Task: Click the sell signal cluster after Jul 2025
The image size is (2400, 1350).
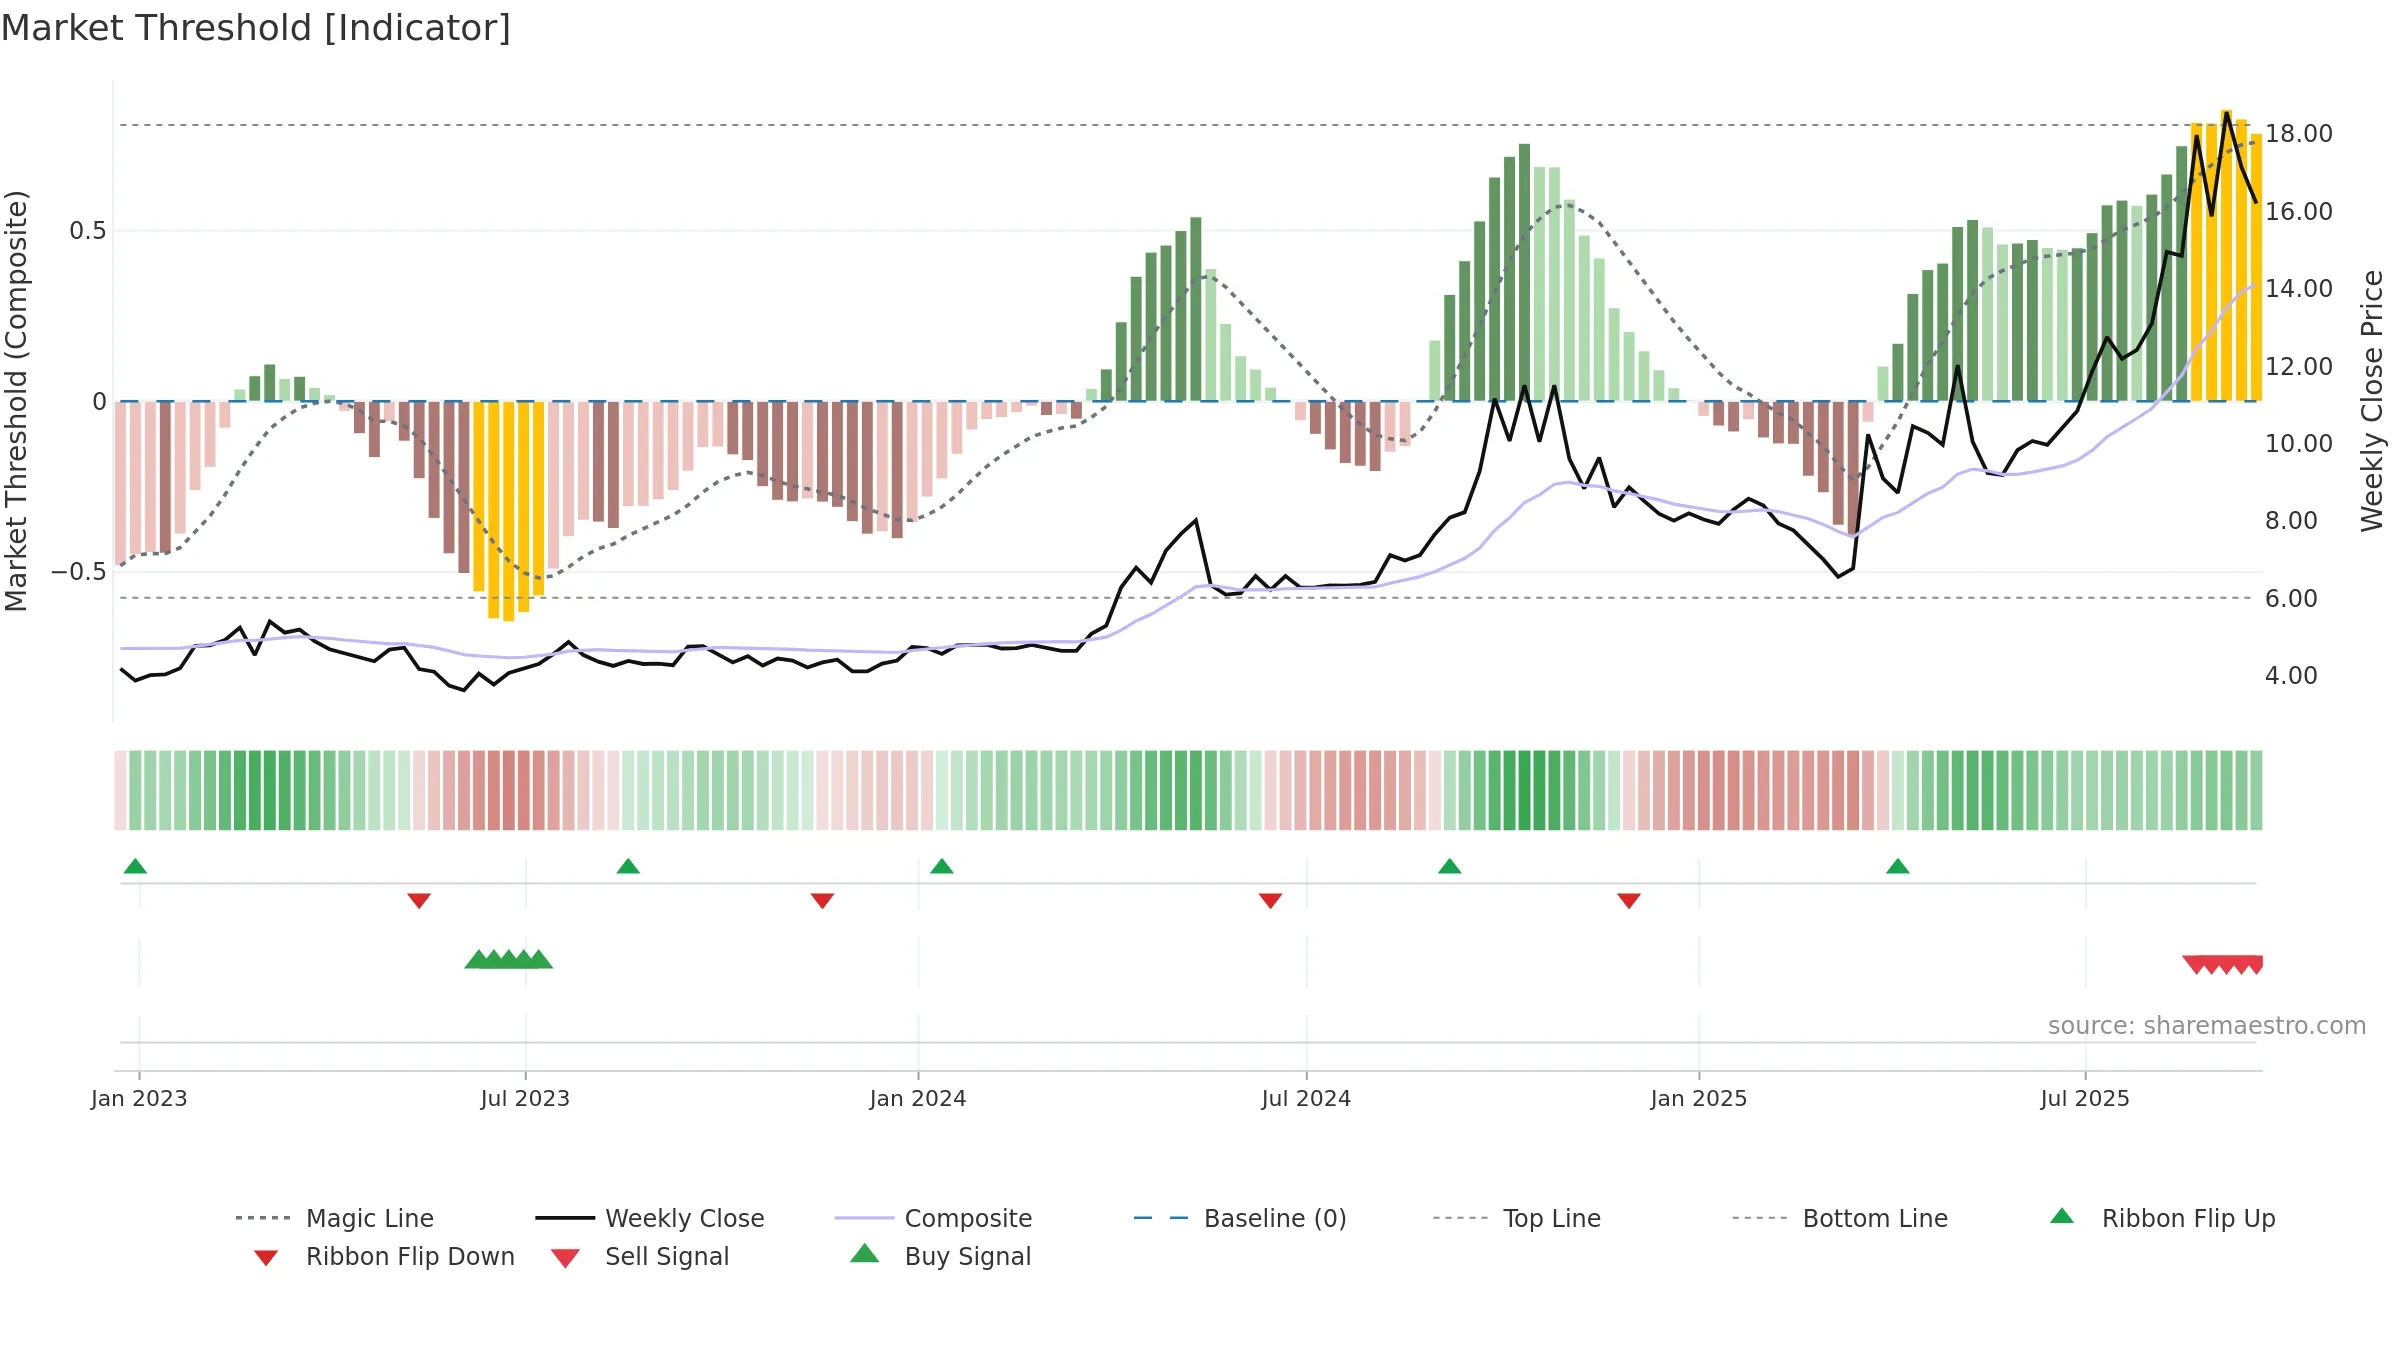Action: tap(2222, 965)
